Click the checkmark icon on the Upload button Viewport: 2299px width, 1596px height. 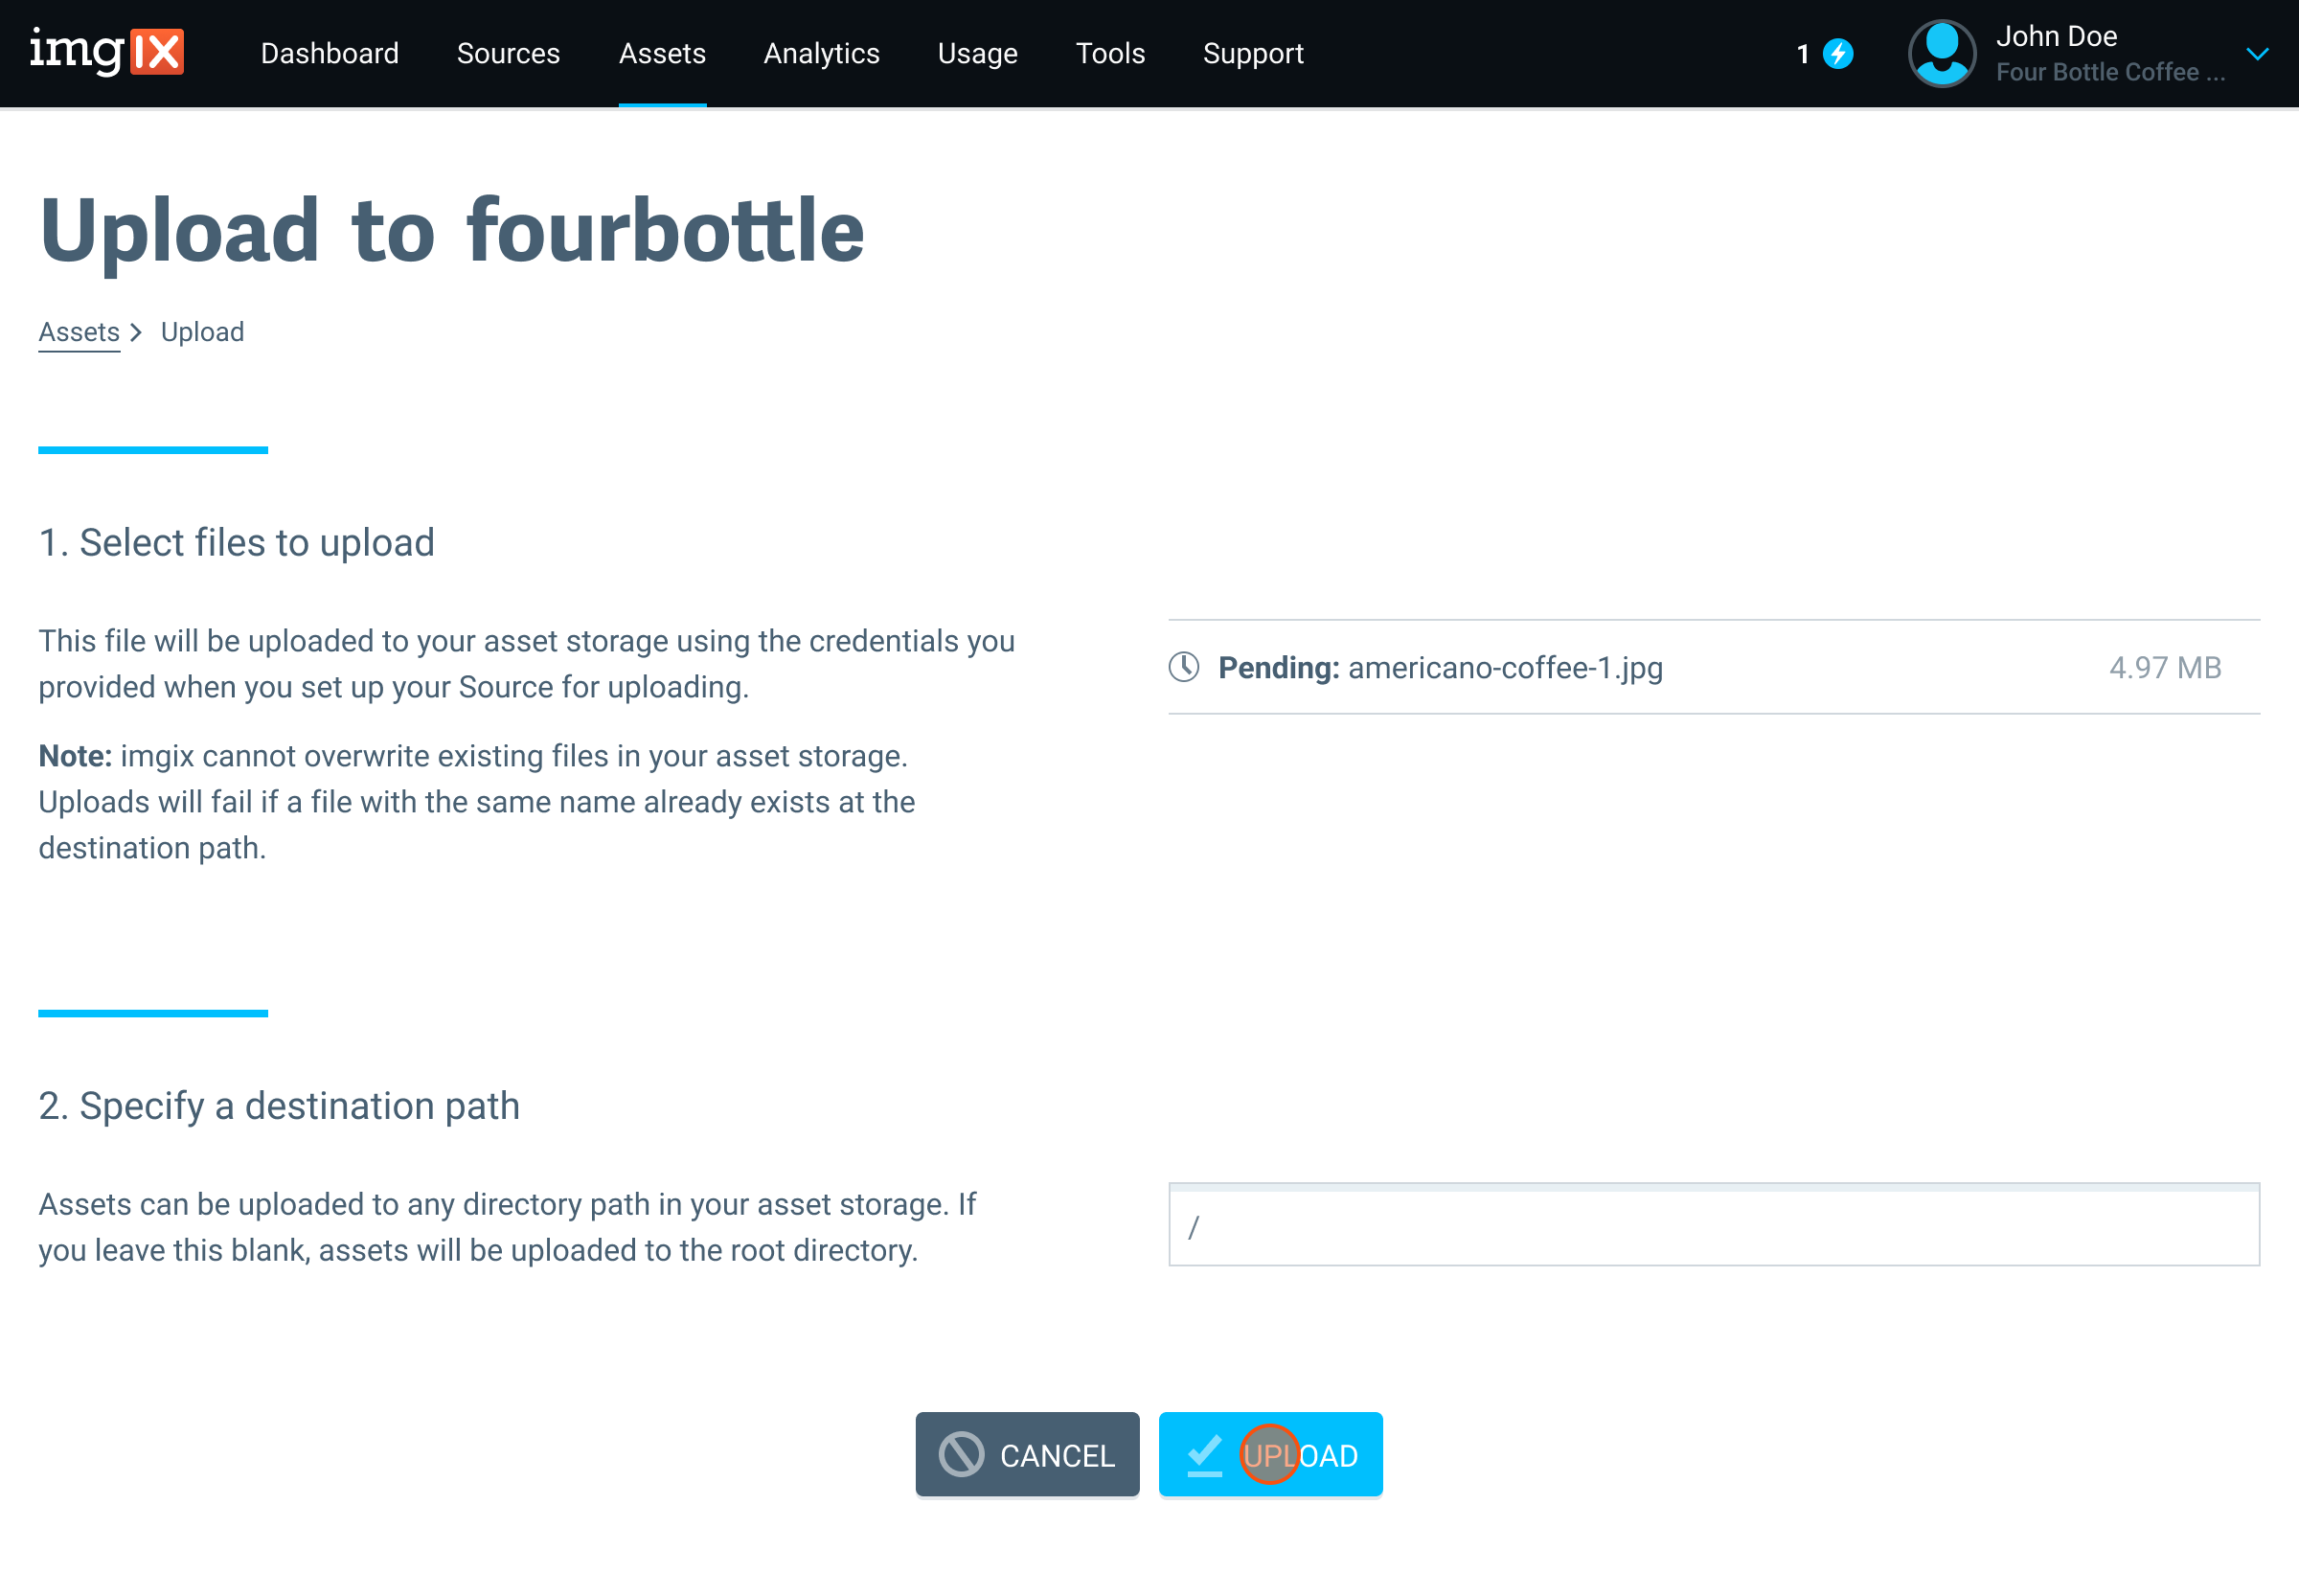click(x=1205, y=1455)
